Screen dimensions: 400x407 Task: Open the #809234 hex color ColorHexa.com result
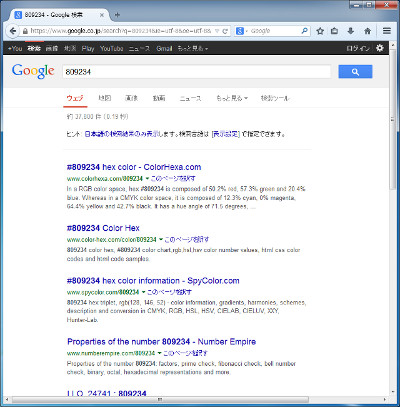click(134, 167)
